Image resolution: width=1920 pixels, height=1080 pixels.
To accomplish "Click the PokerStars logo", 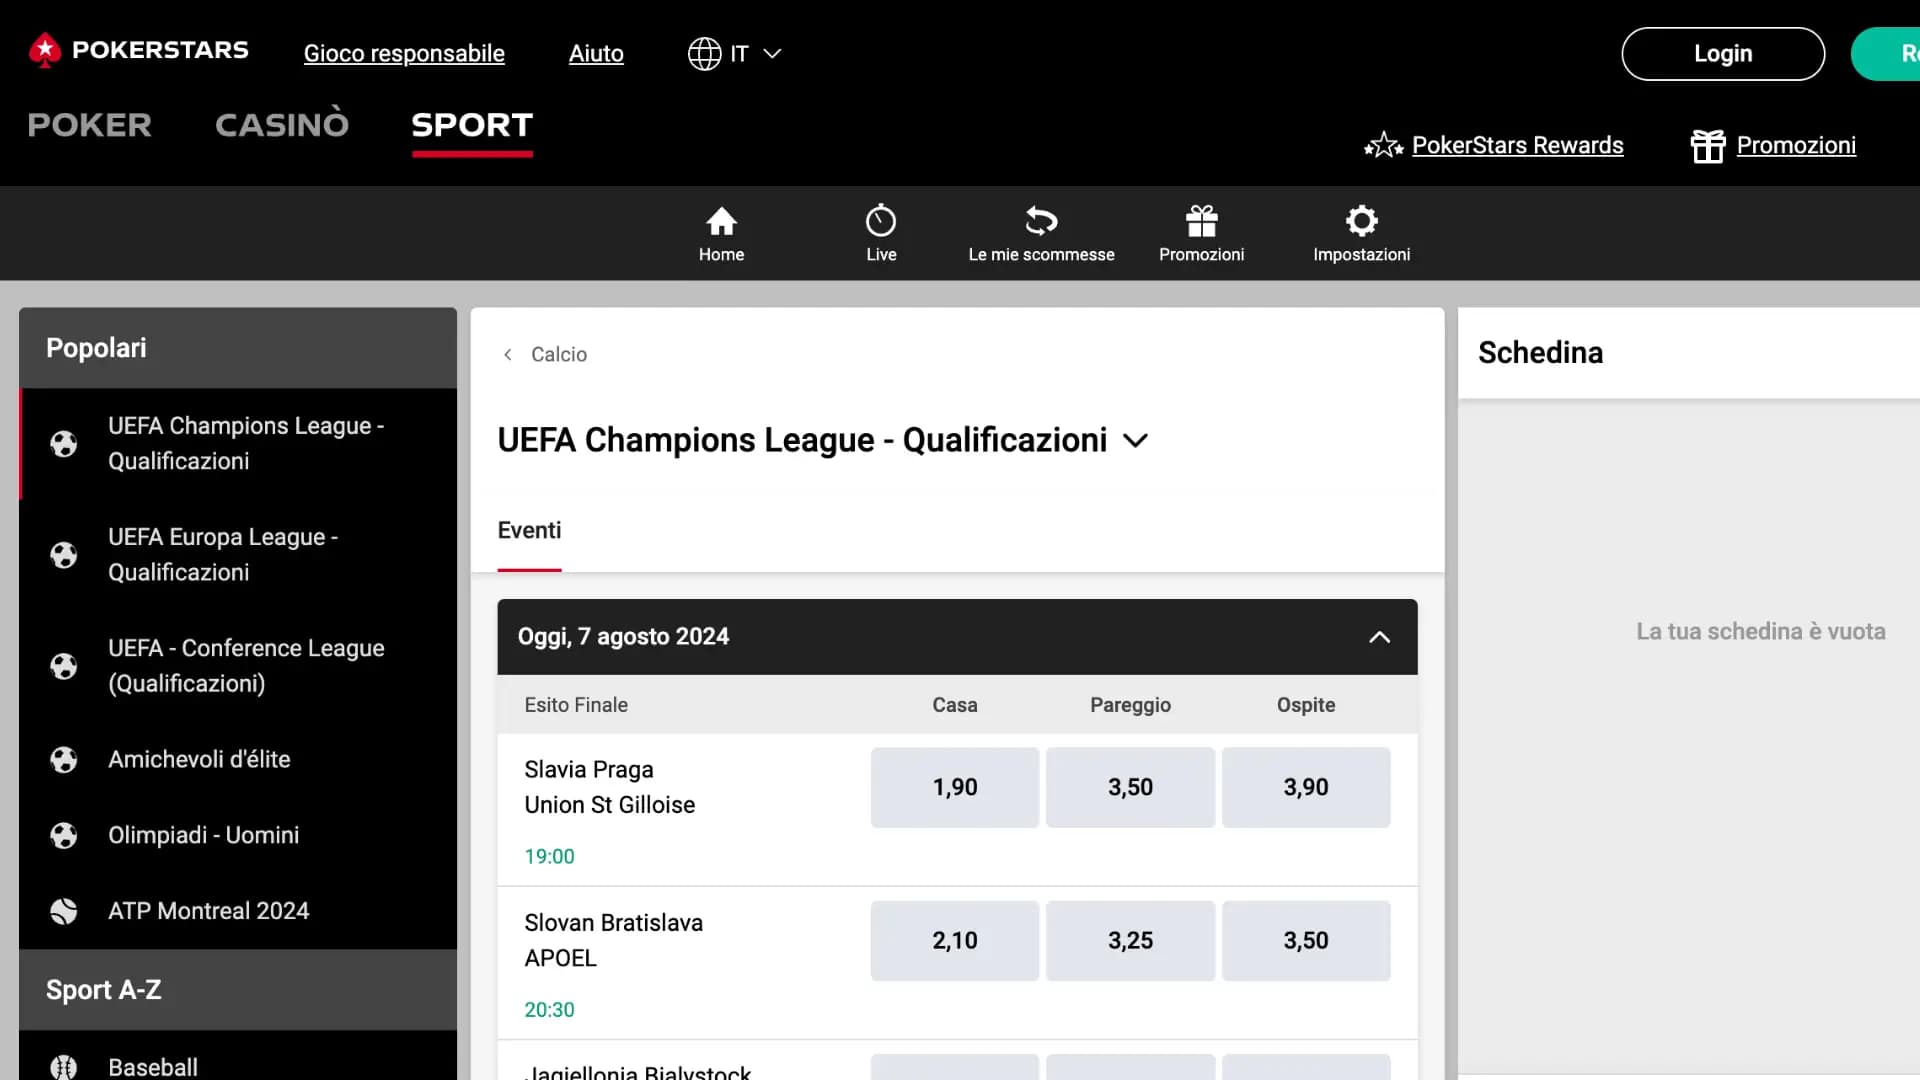I will tap(139, 51).
